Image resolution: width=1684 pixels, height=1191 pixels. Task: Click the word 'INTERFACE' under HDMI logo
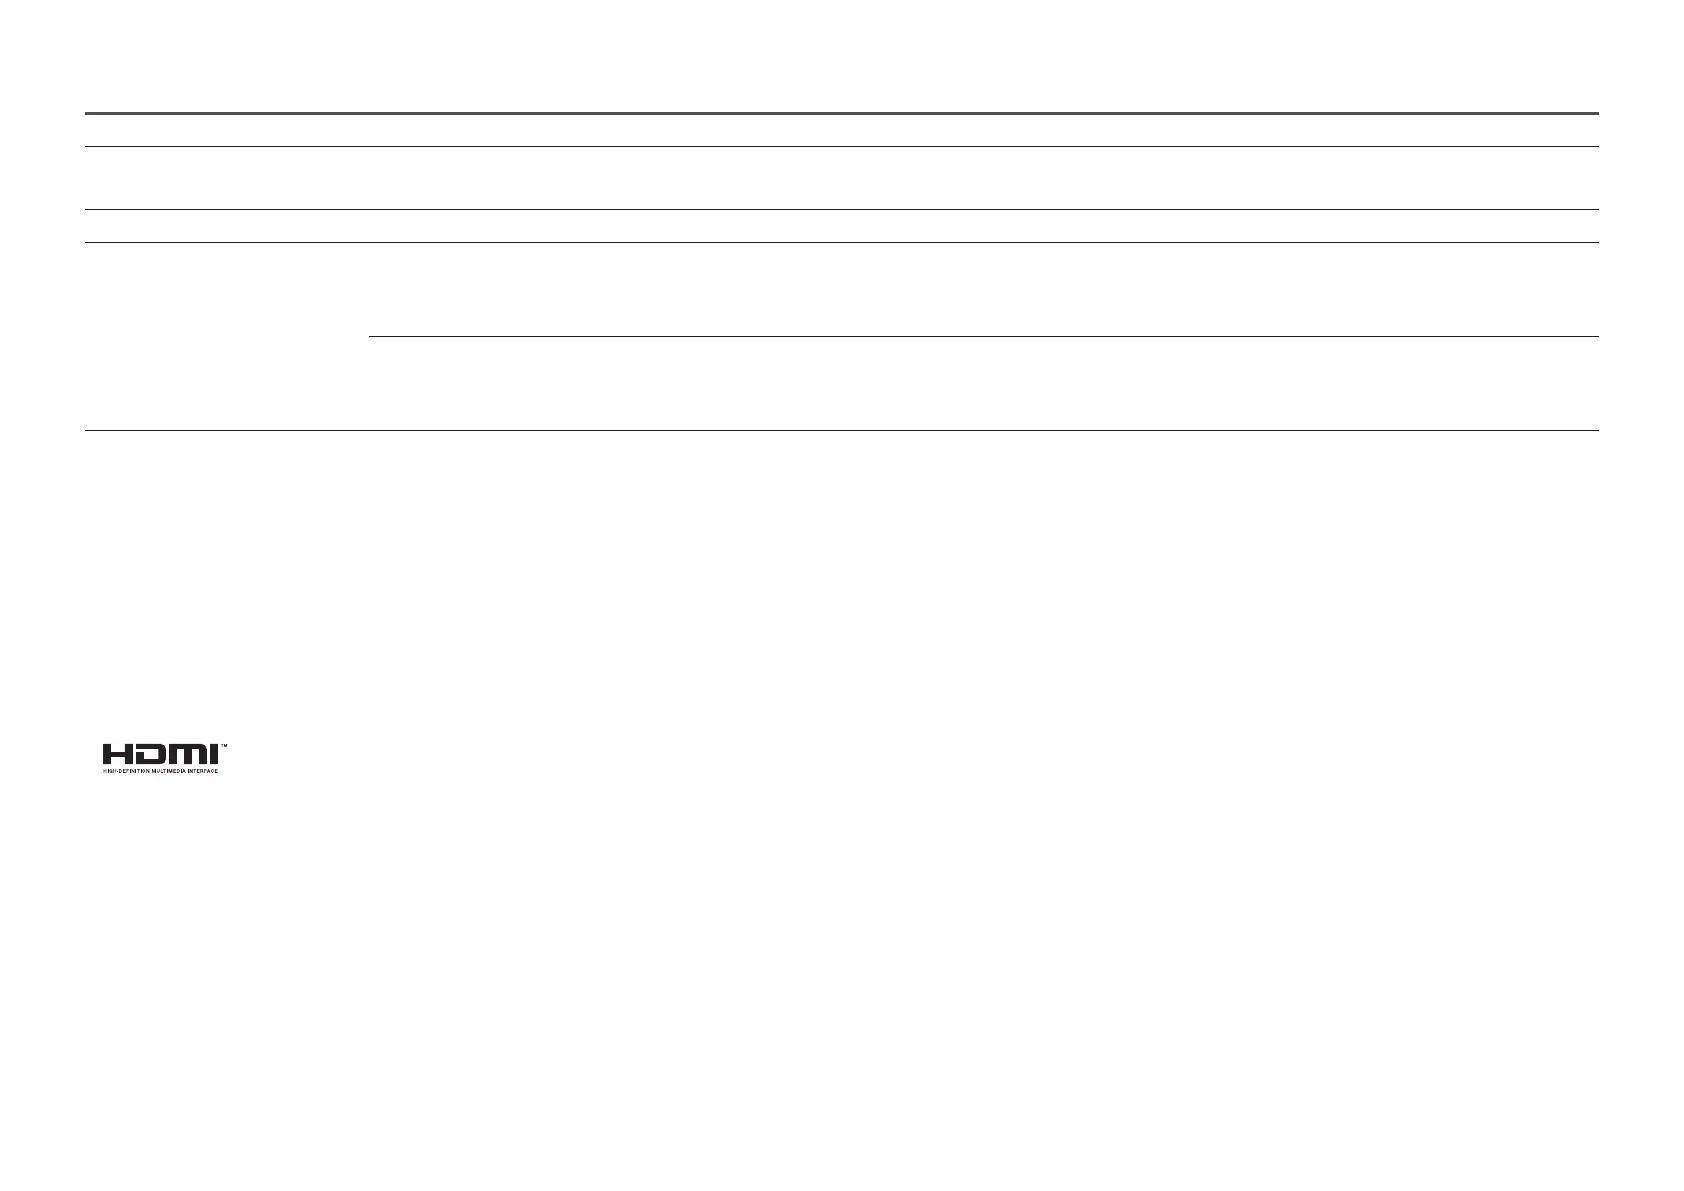tap(205, 771)
